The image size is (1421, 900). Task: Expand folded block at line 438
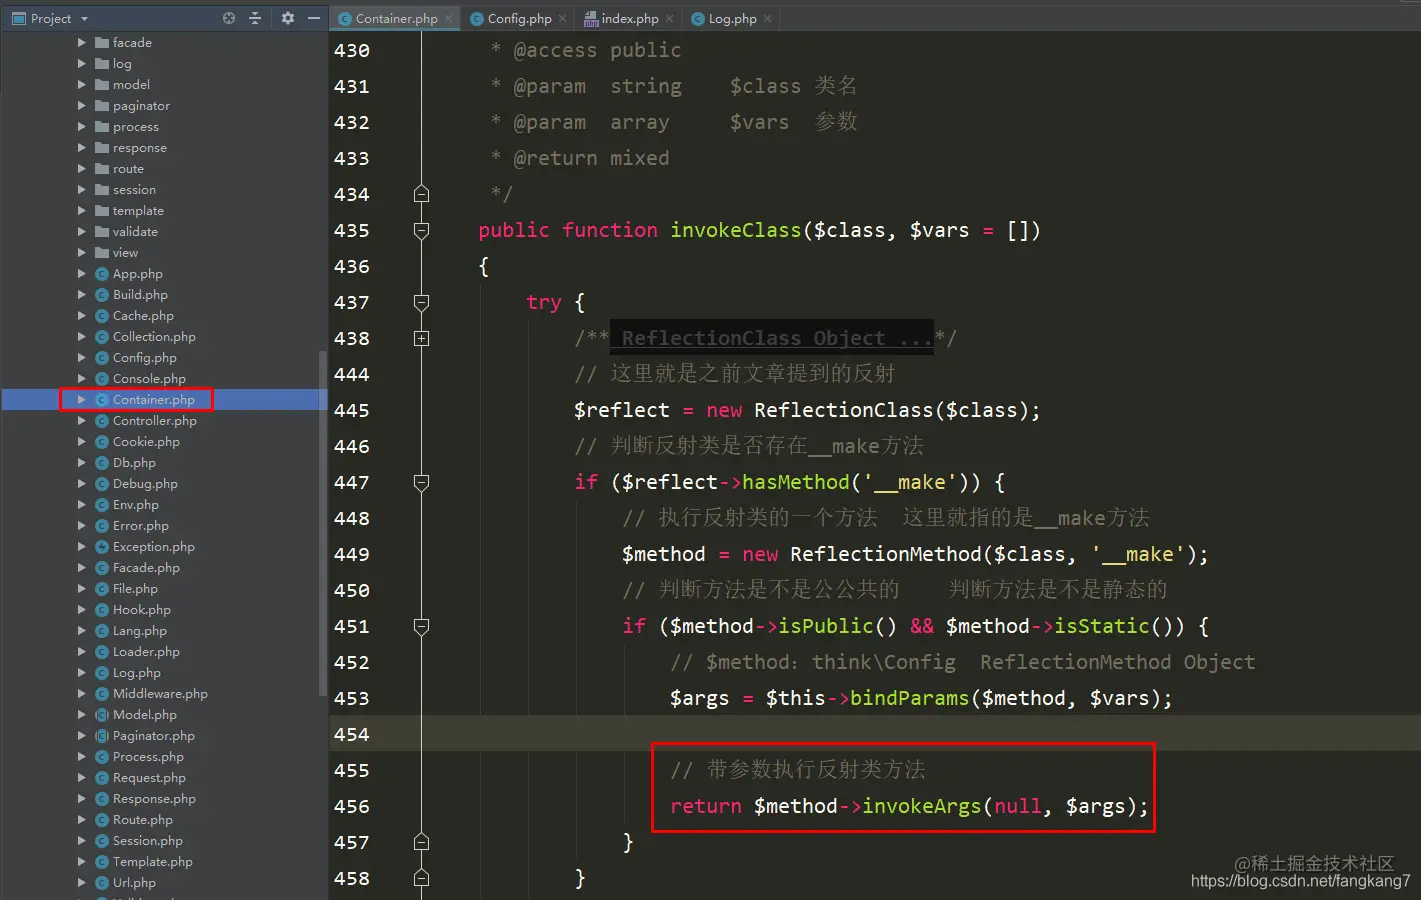tap(421, 338)
